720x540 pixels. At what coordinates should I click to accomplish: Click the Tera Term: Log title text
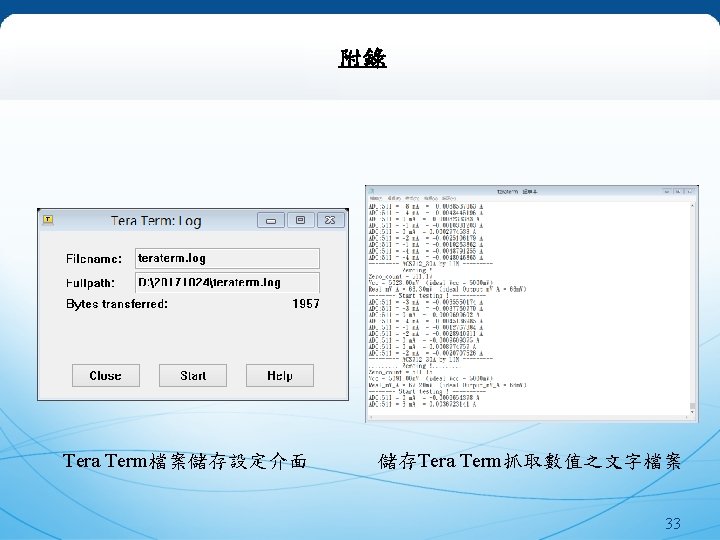pyautogui.click(x=156, y=221)
